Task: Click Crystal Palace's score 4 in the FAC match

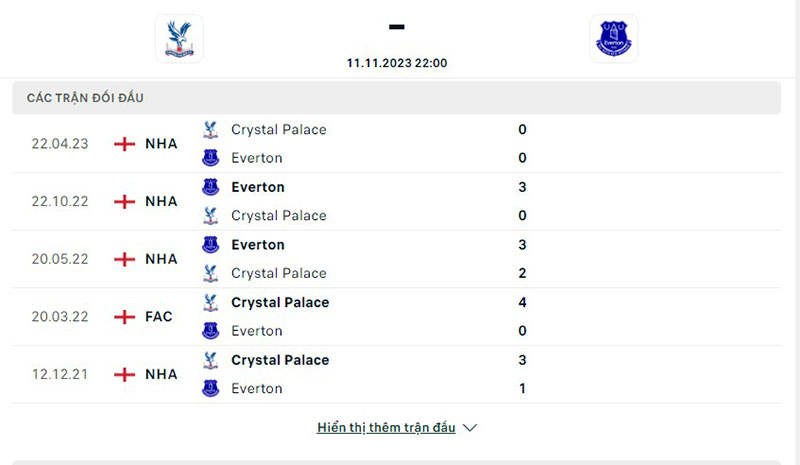Action: click(522, 302)
